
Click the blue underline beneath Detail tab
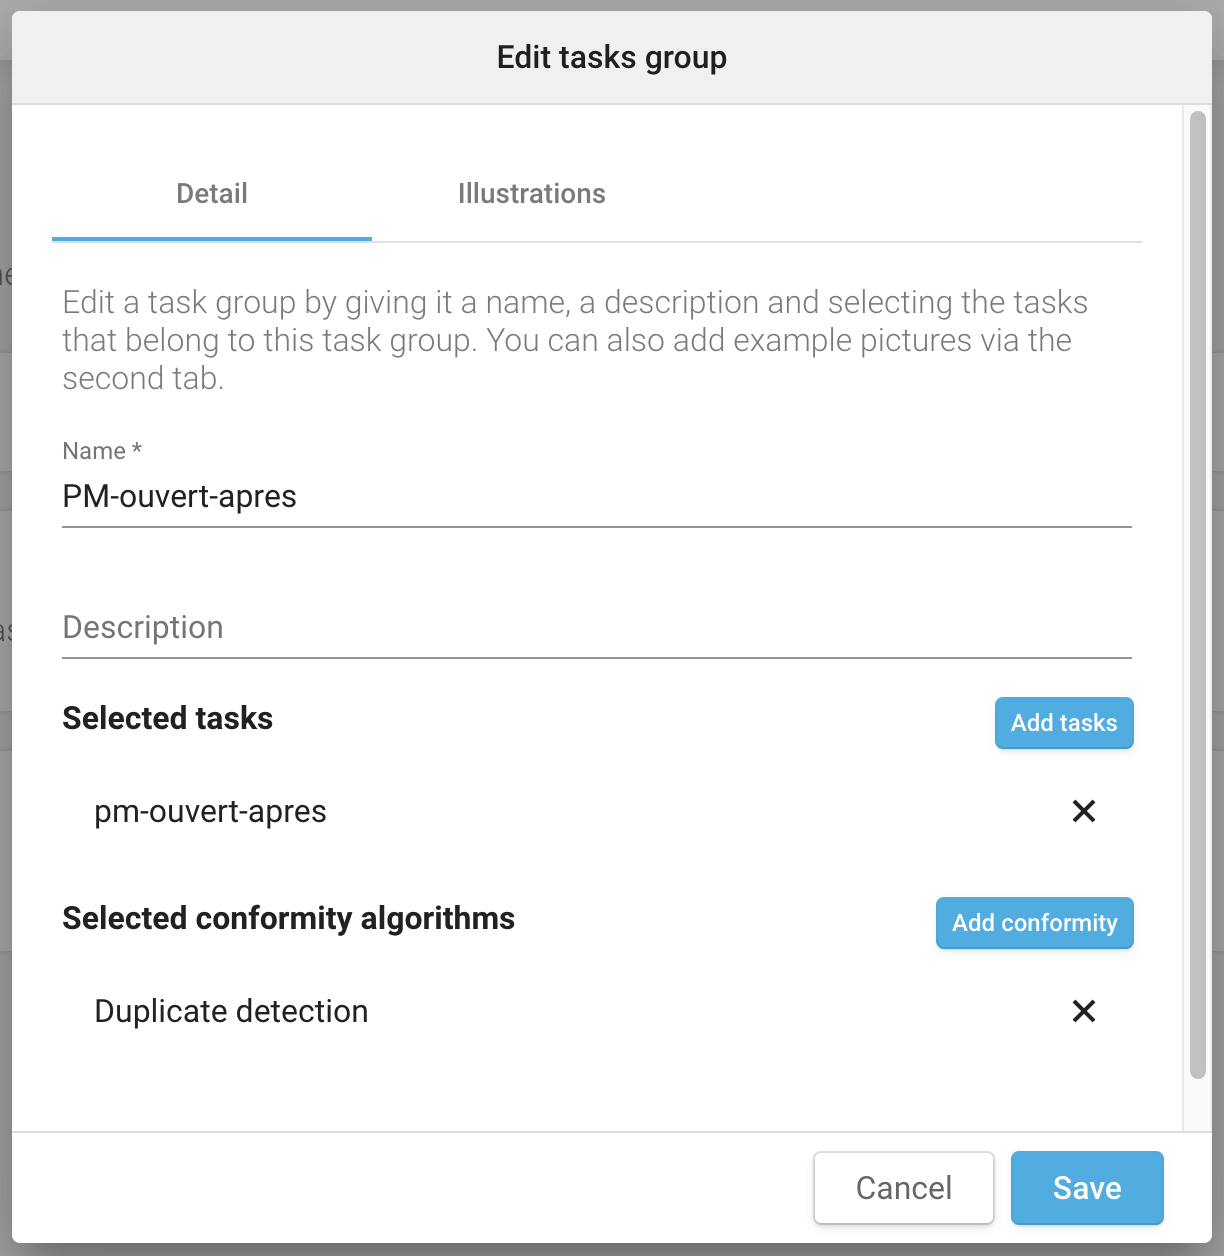tap(212, 239)
